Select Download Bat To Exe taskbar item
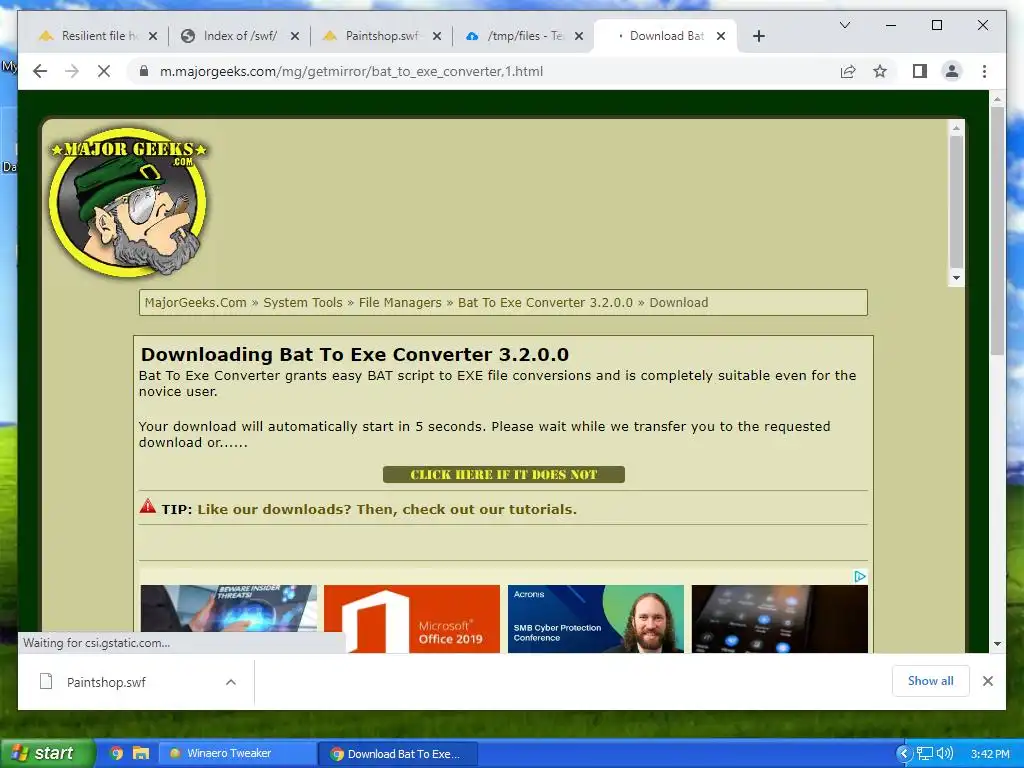1024x768 pixels. tap(398, 754)
